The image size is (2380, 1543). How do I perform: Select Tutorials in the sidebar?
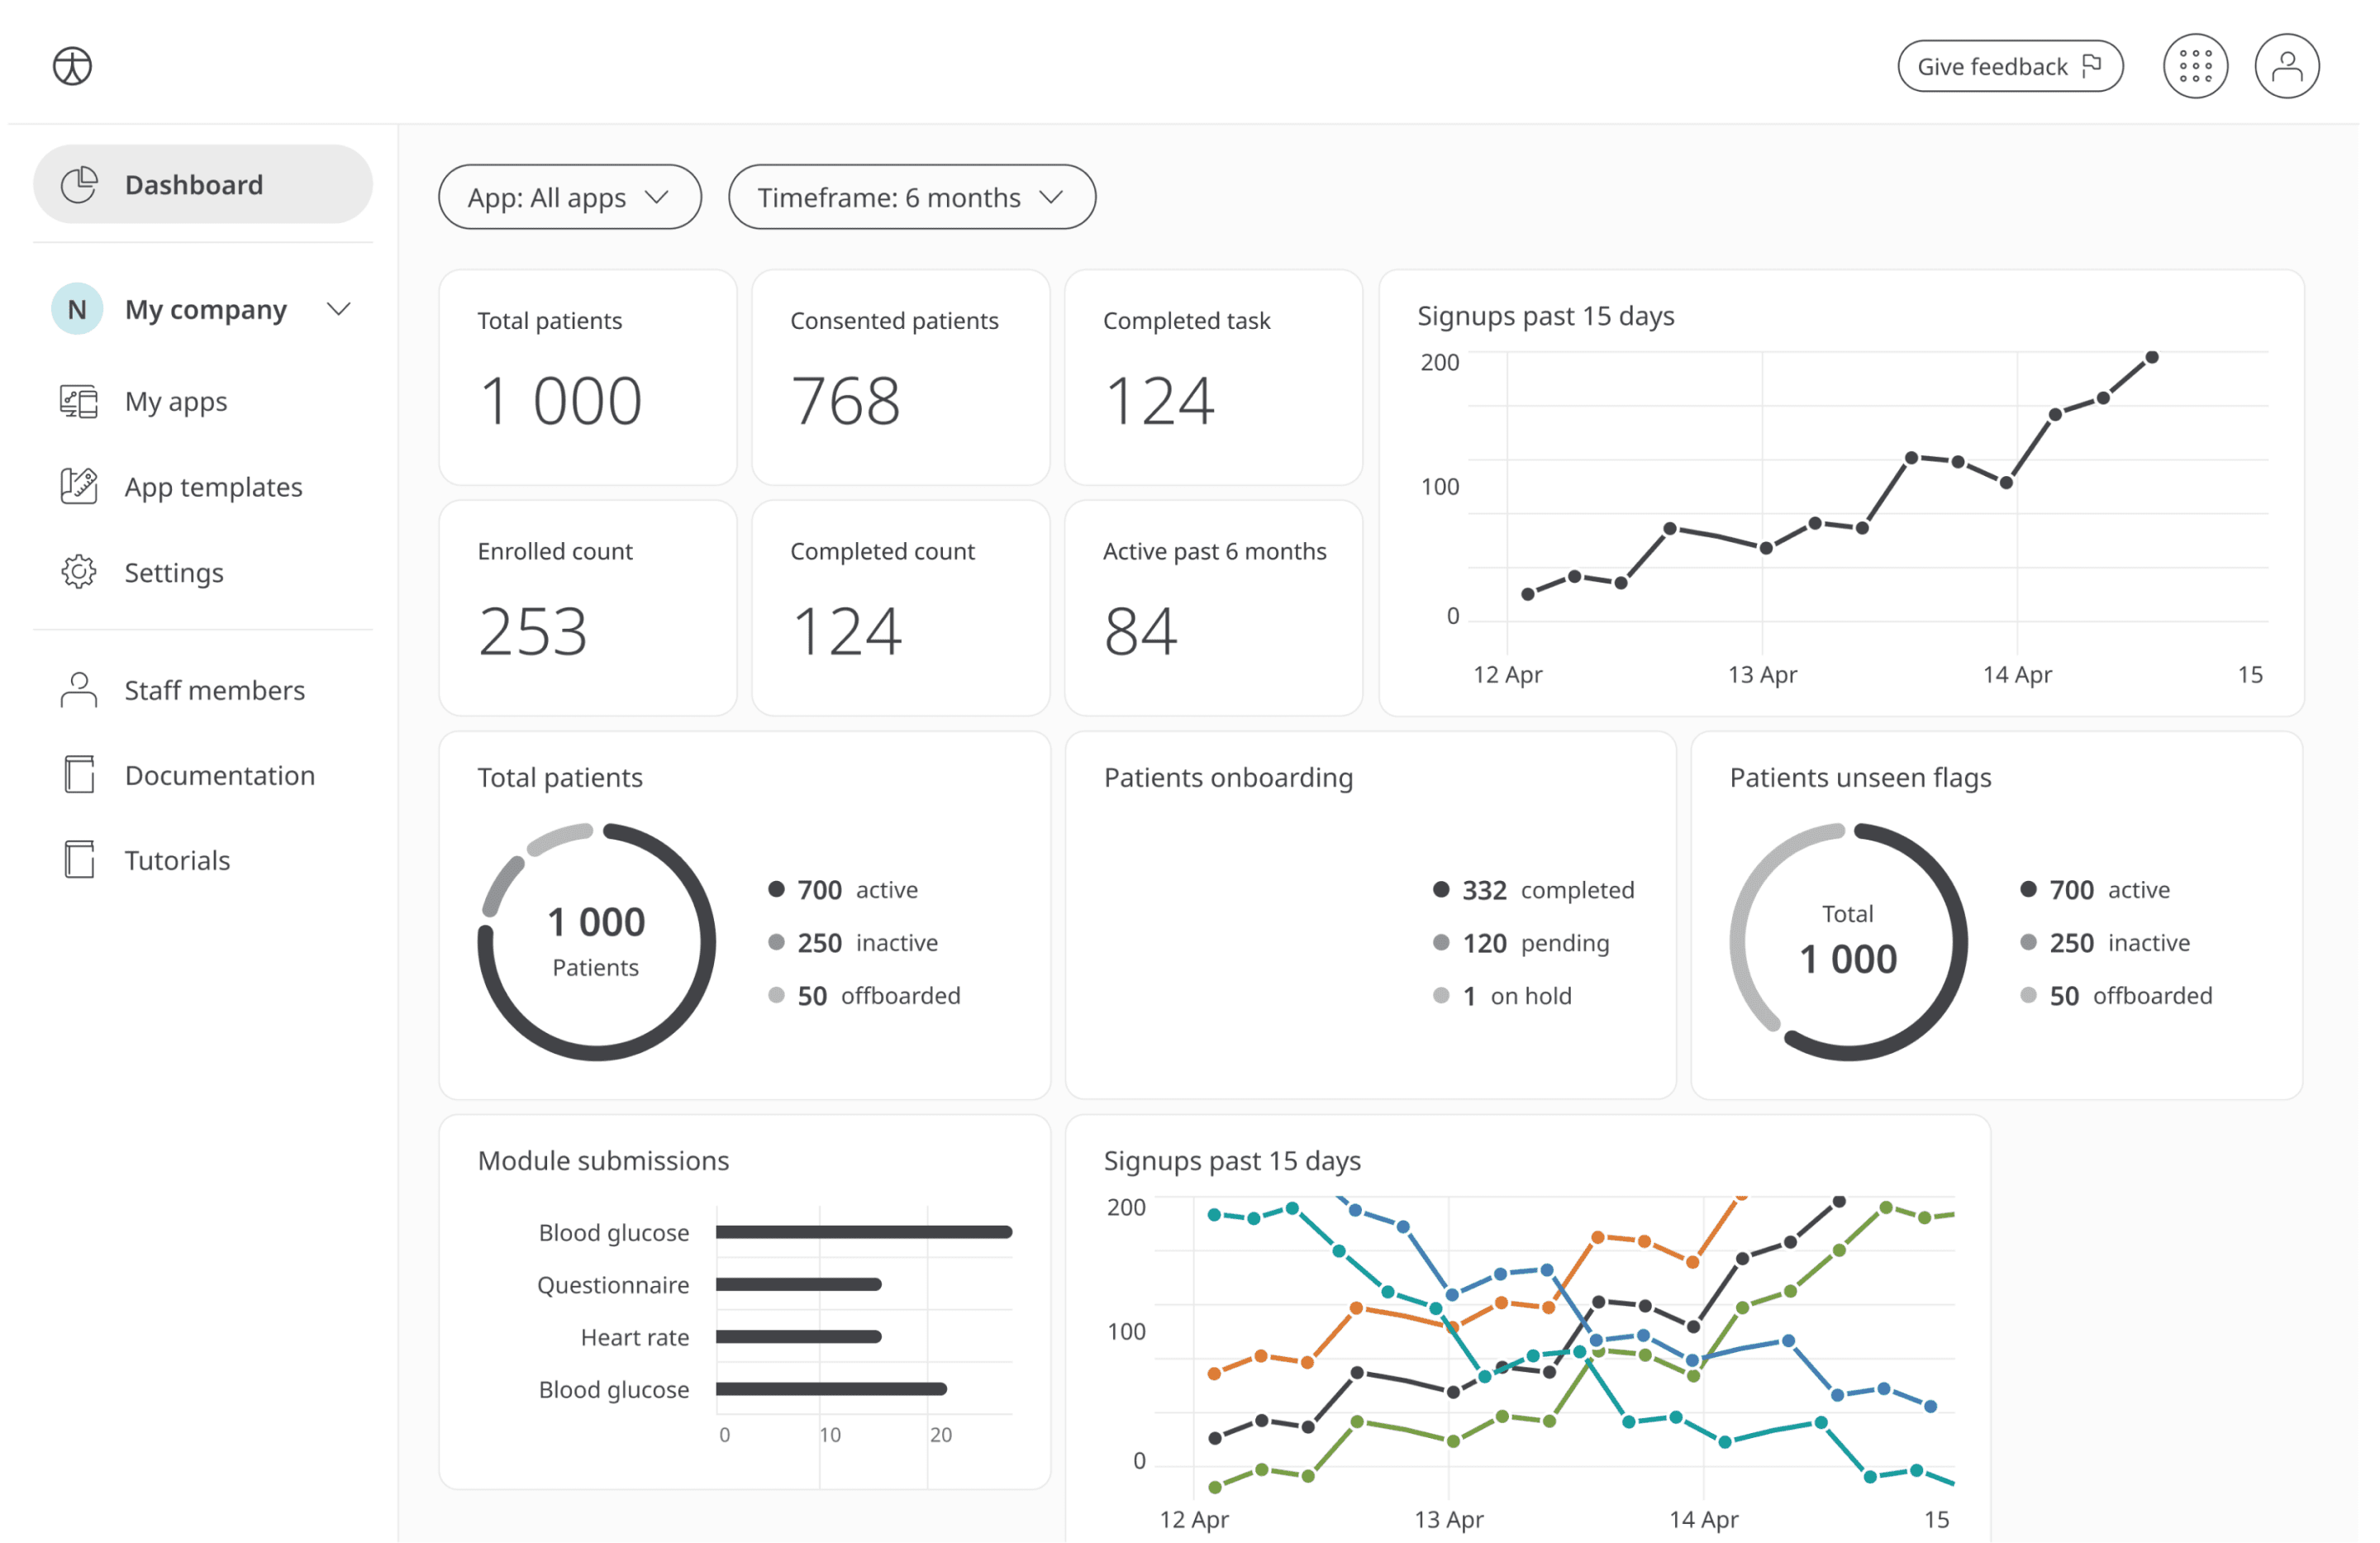point(177,860)
